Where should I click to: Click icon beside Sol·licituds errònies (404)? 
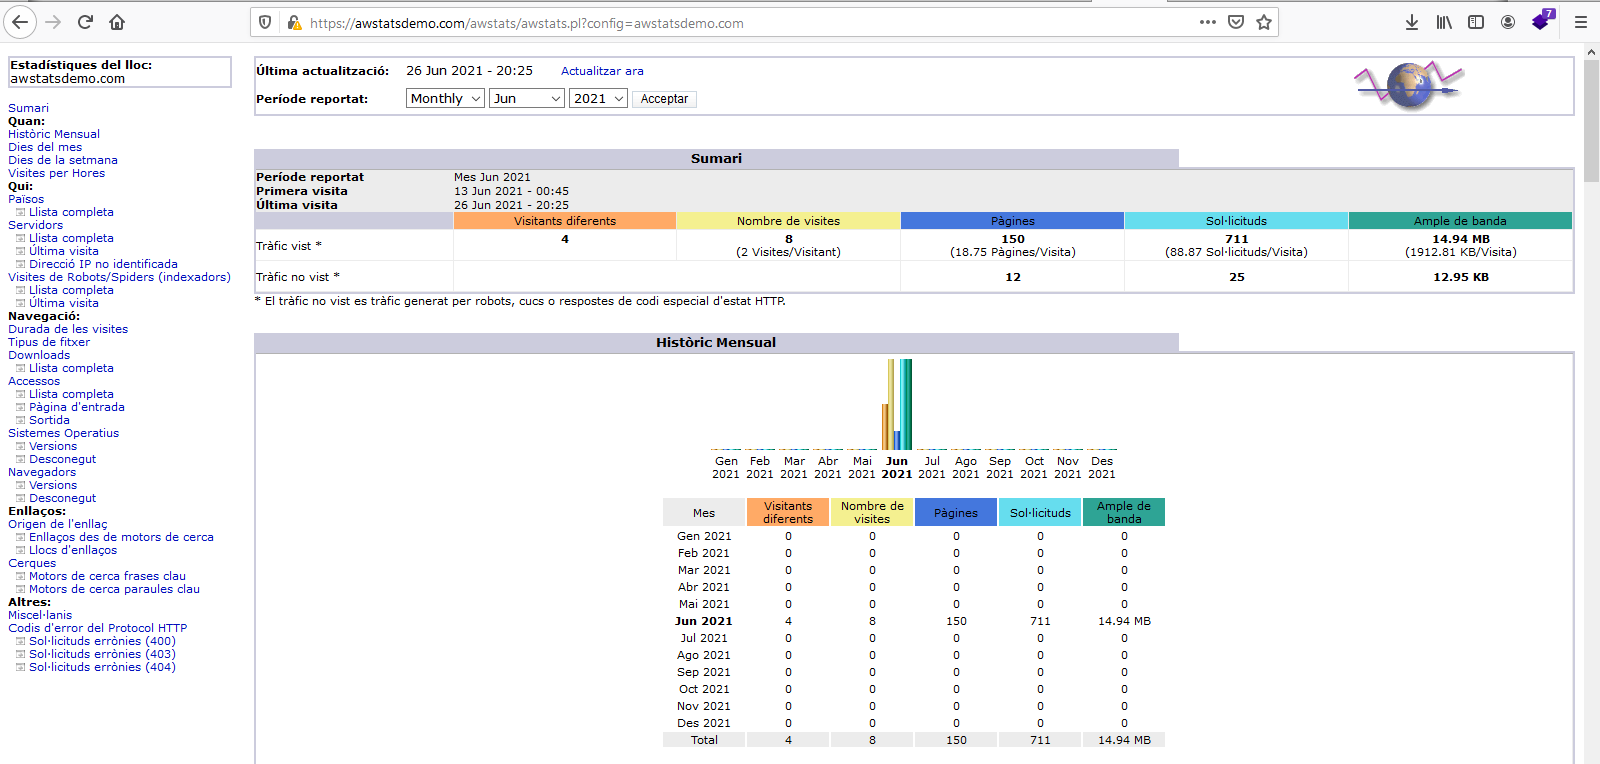pos(20,667)
